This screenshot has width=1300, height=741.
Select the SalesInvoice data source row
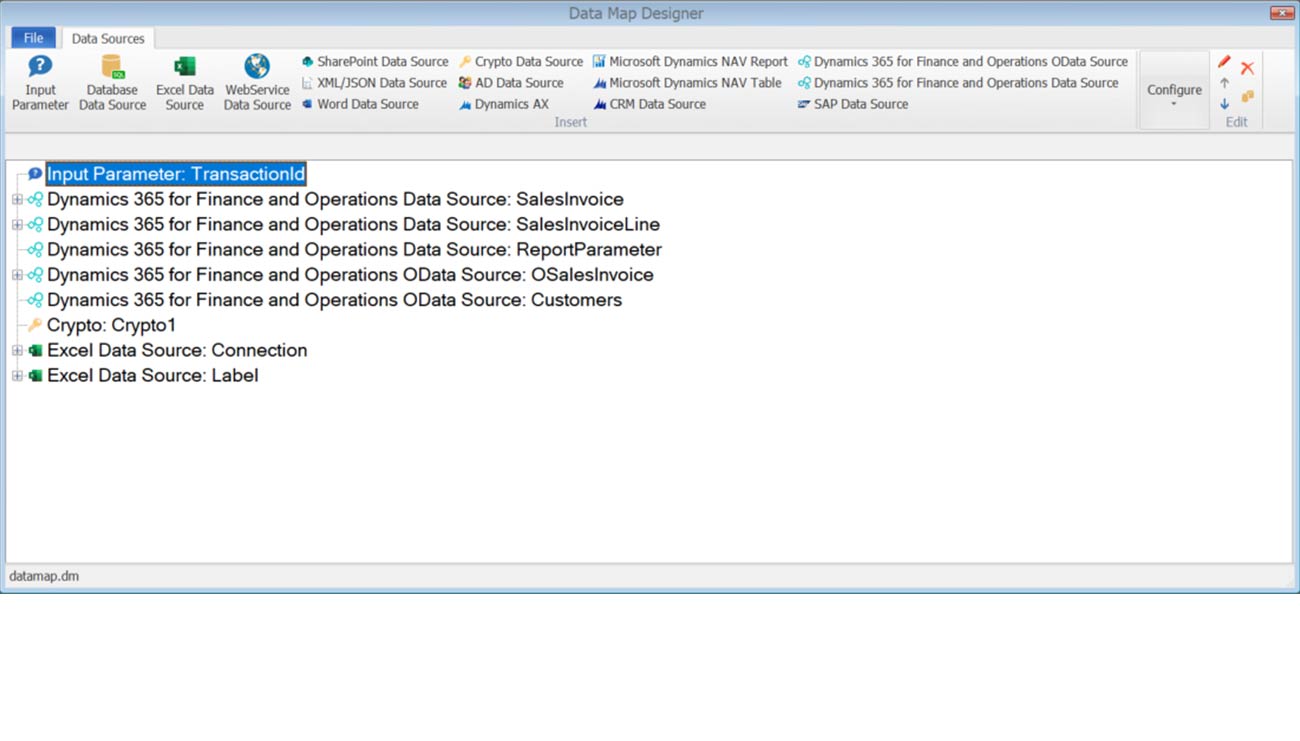coord(335,199)
